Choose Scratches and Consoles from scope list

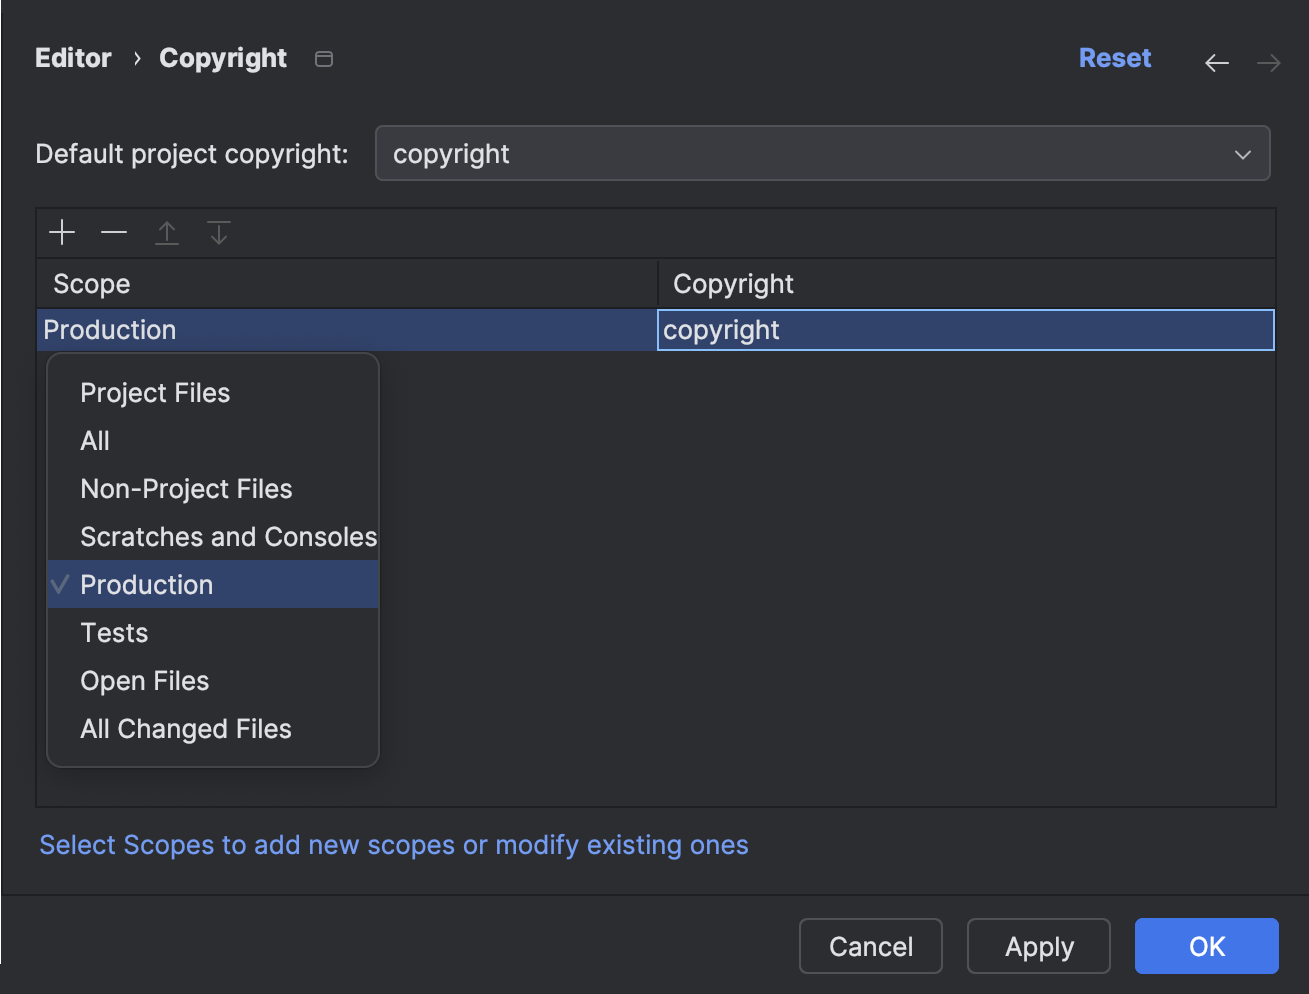point(228,536)
